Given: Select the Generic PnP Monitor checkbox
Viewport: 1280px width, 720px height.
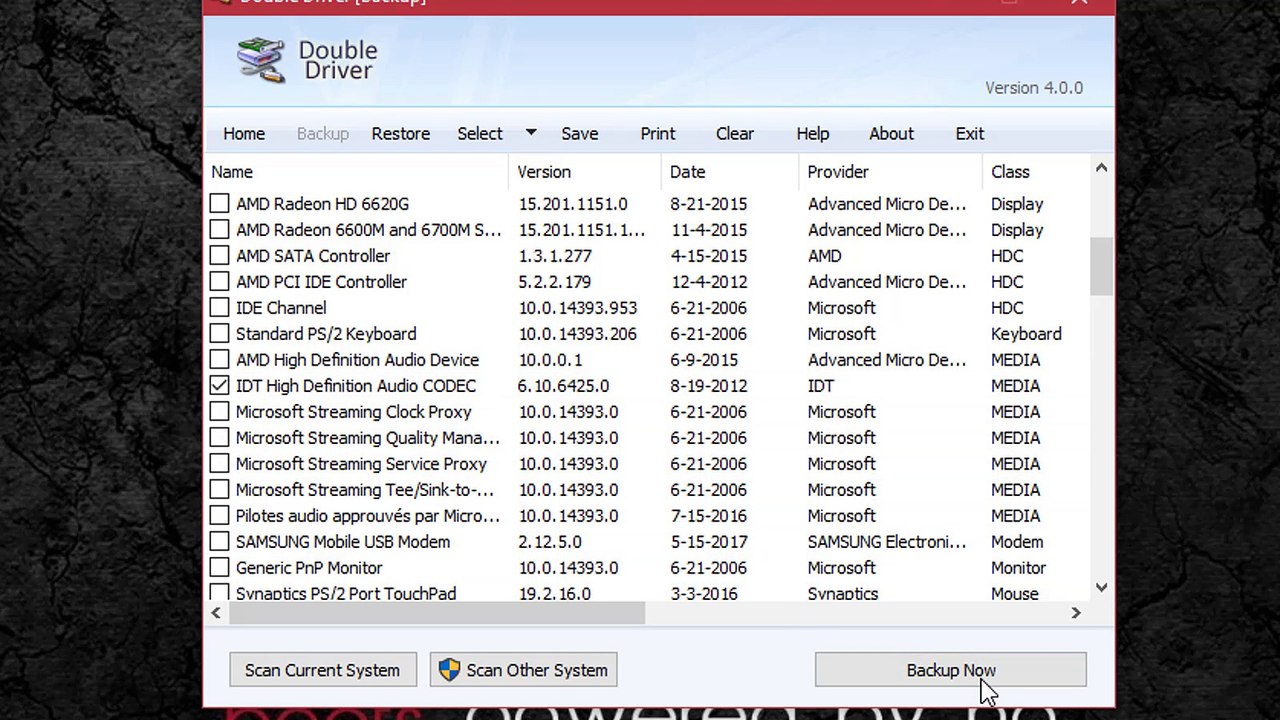Looking at the screenshot, I should point(219,568).
